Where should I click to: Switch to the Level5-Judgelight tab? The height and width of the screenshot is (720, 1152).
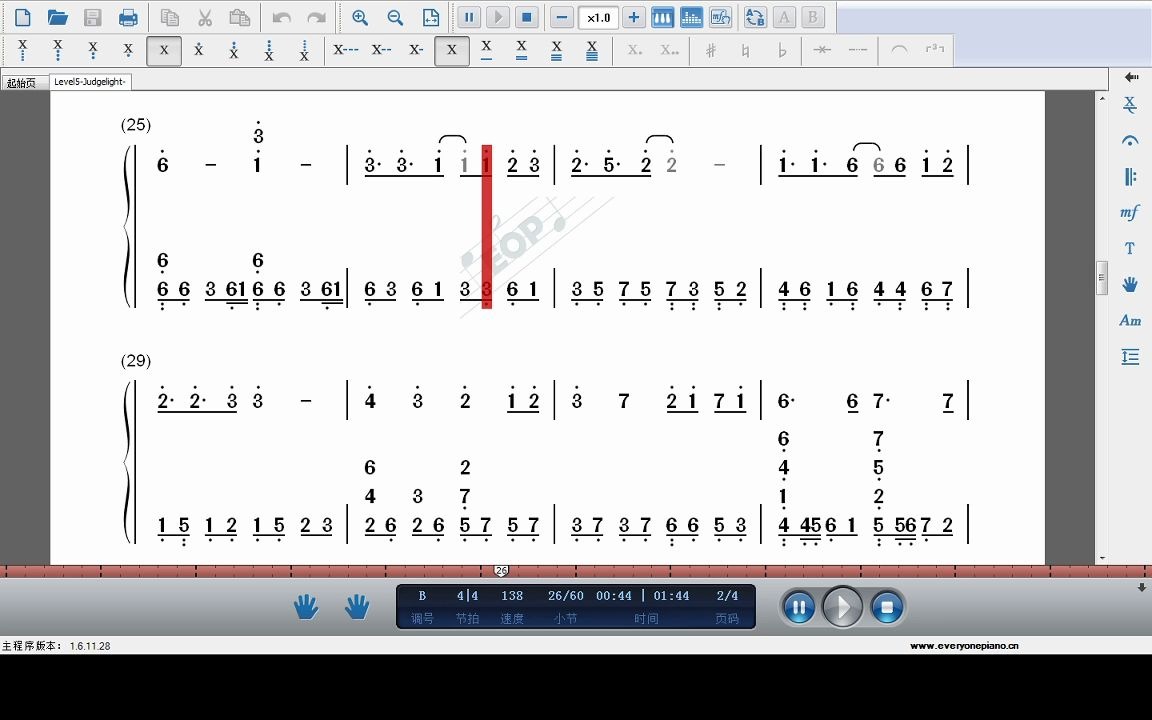tap(90, 82)
